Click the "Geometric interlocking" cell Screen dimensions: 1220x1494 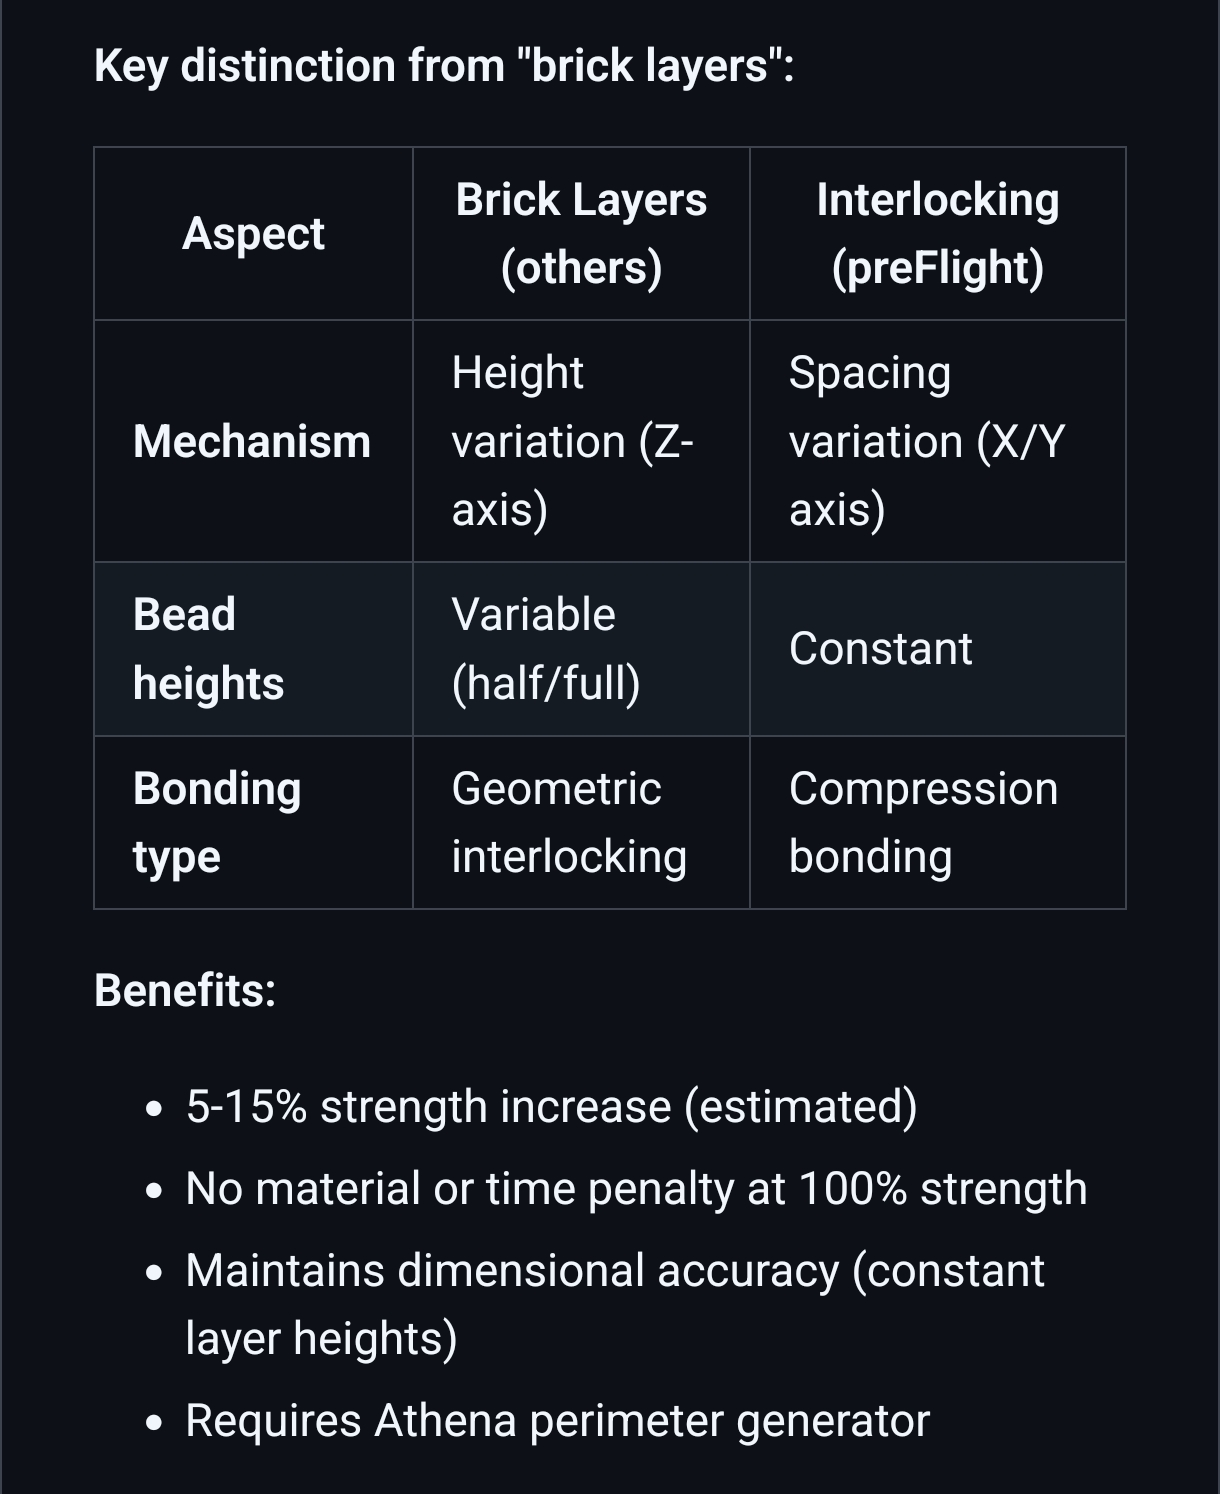(x=569, y=822)
